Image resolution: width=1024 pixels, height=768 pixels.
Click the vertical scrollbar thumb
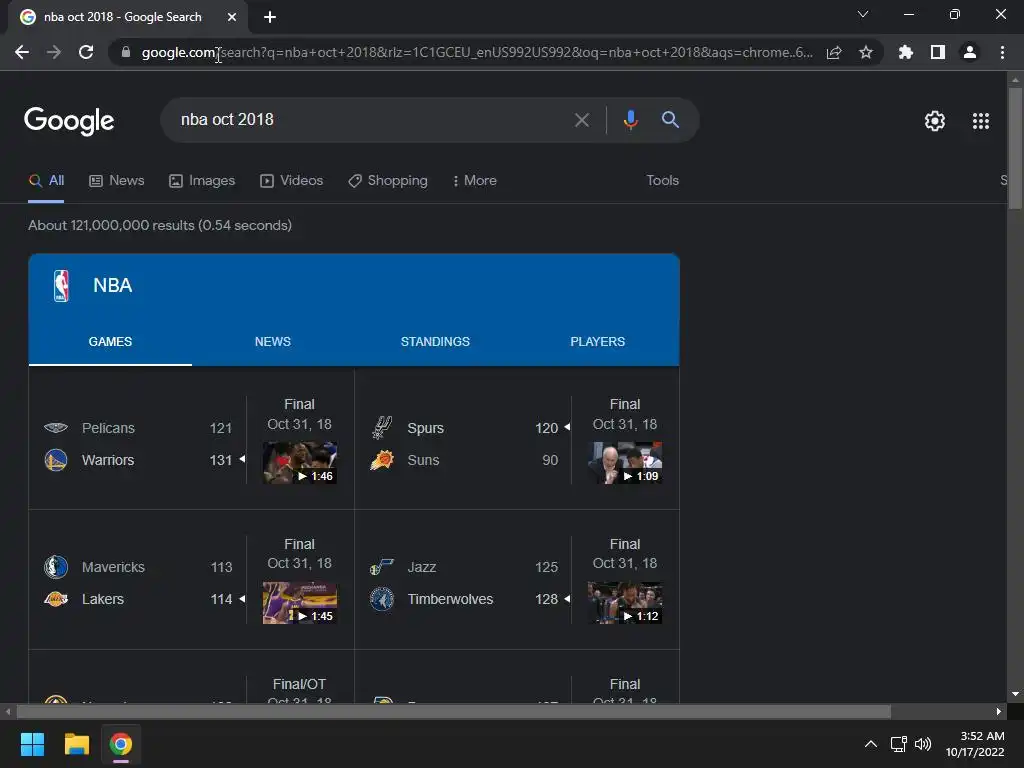pyautogui.click(x=1015, y=148)
